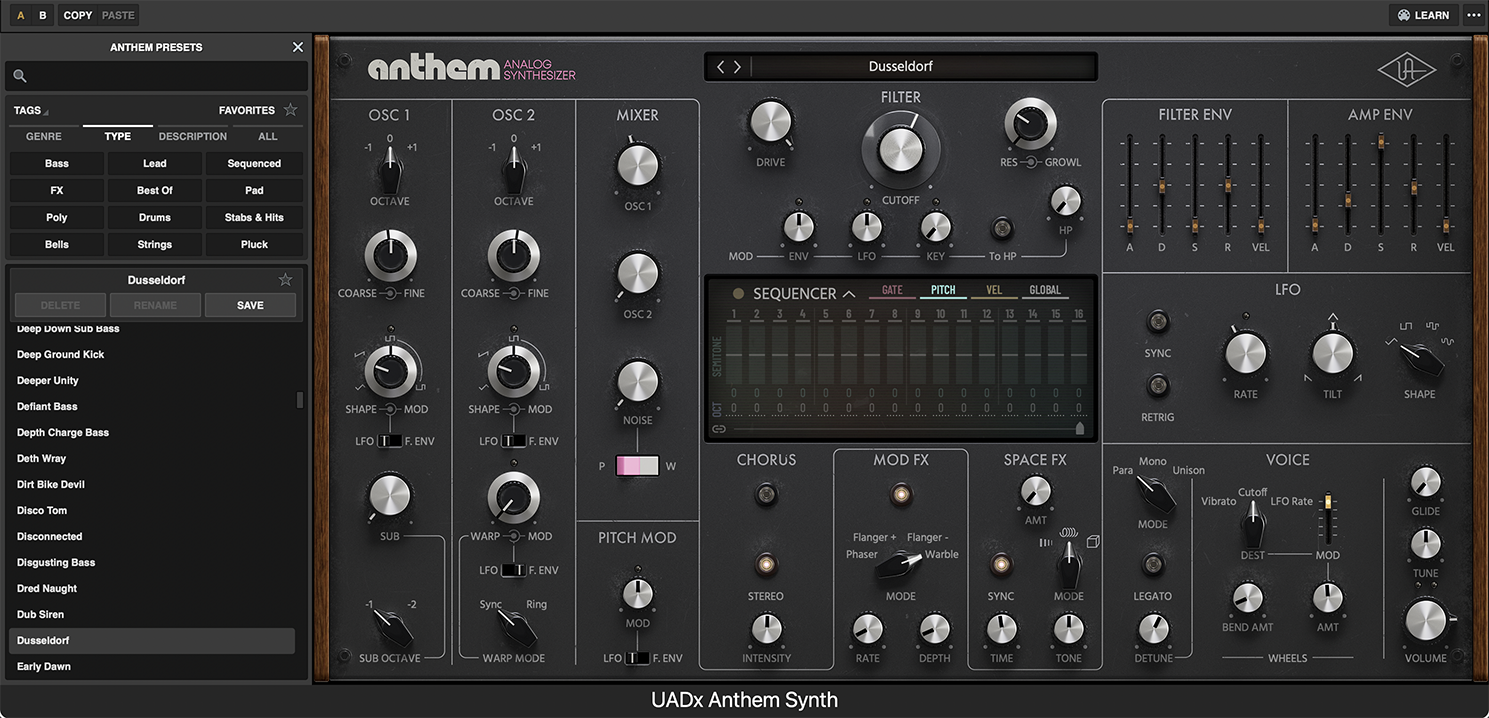Image resolution: width=1489 pixels, height=718 pixels.
Task: Click the Glide knob
Action: [x=1425, y=484]
